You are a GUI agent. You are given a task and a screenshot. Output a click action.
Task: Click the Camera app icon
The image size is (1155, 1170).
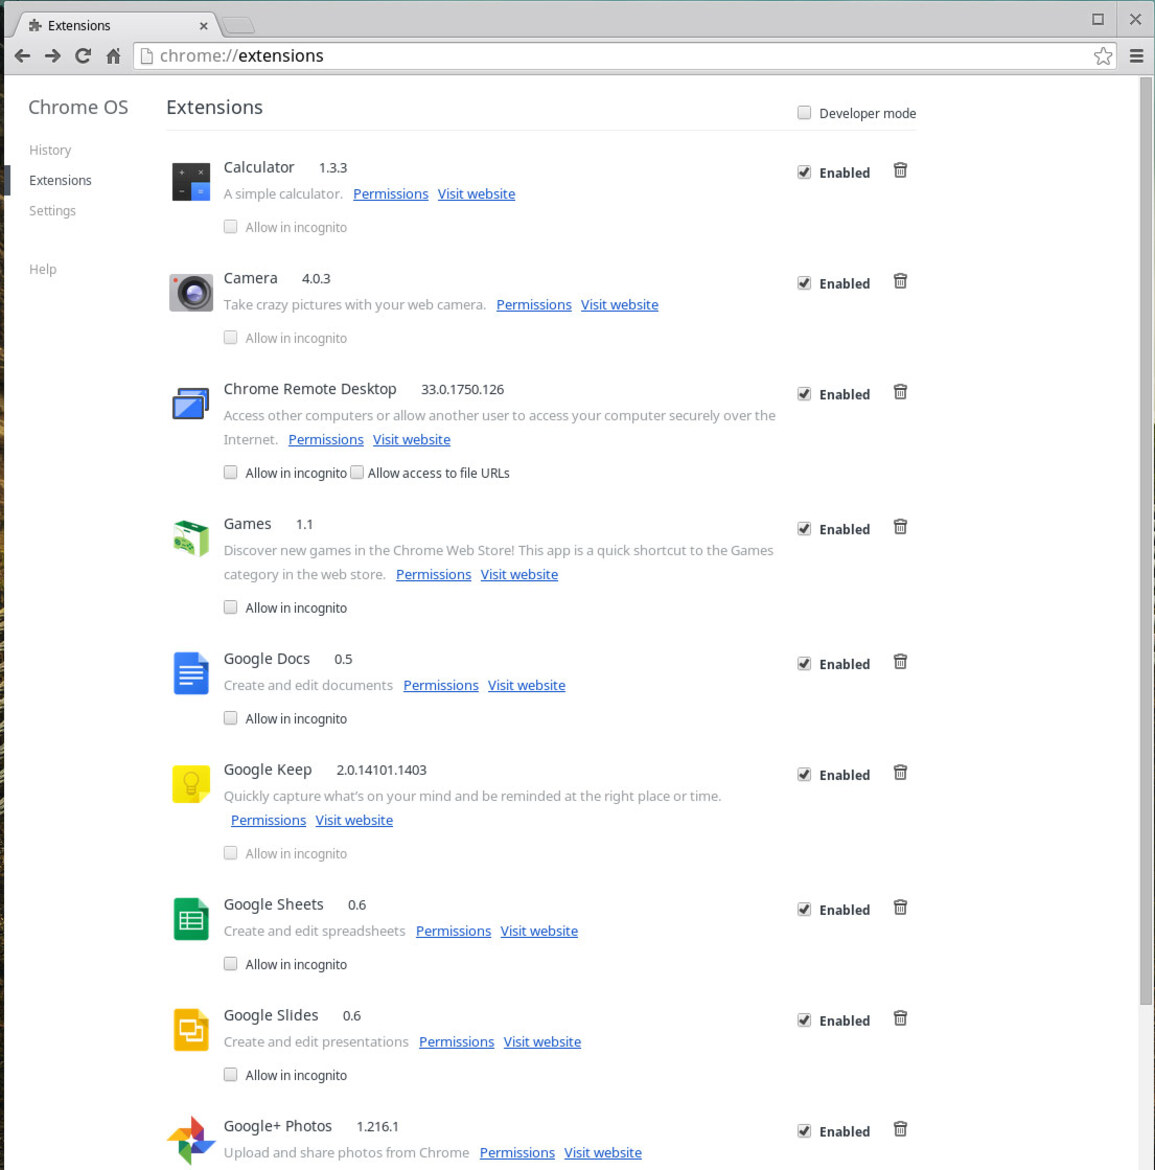point(191,292)
